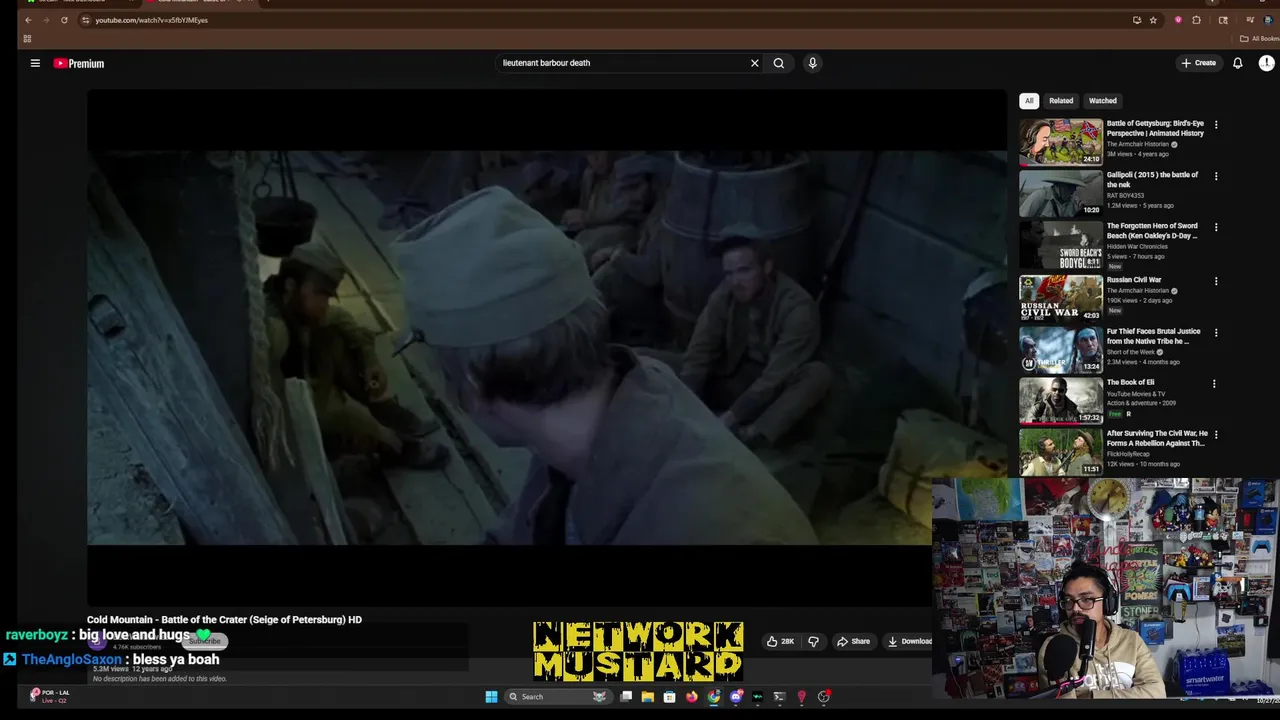The image size is (1280, 720).
Task: Open Discord from the taskbar
Action: point(736,697)
